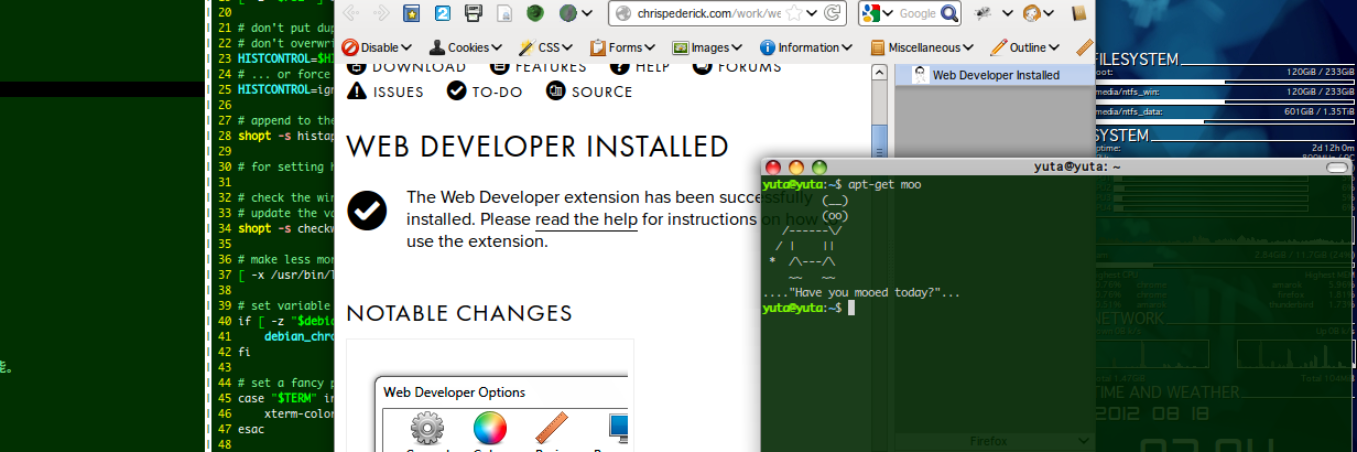This screenshot has height=452, width=1357.
Task: Click the site globe icon in URL bar
Action: pyautogui.click(x=623, y=13)
